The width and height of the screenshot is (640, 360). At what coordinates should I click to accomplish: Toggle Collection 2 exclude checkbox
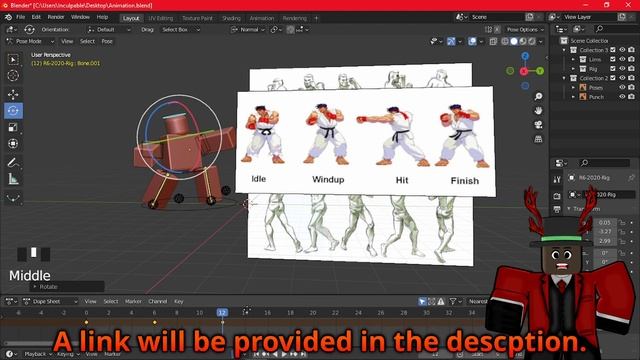[613, 78]
